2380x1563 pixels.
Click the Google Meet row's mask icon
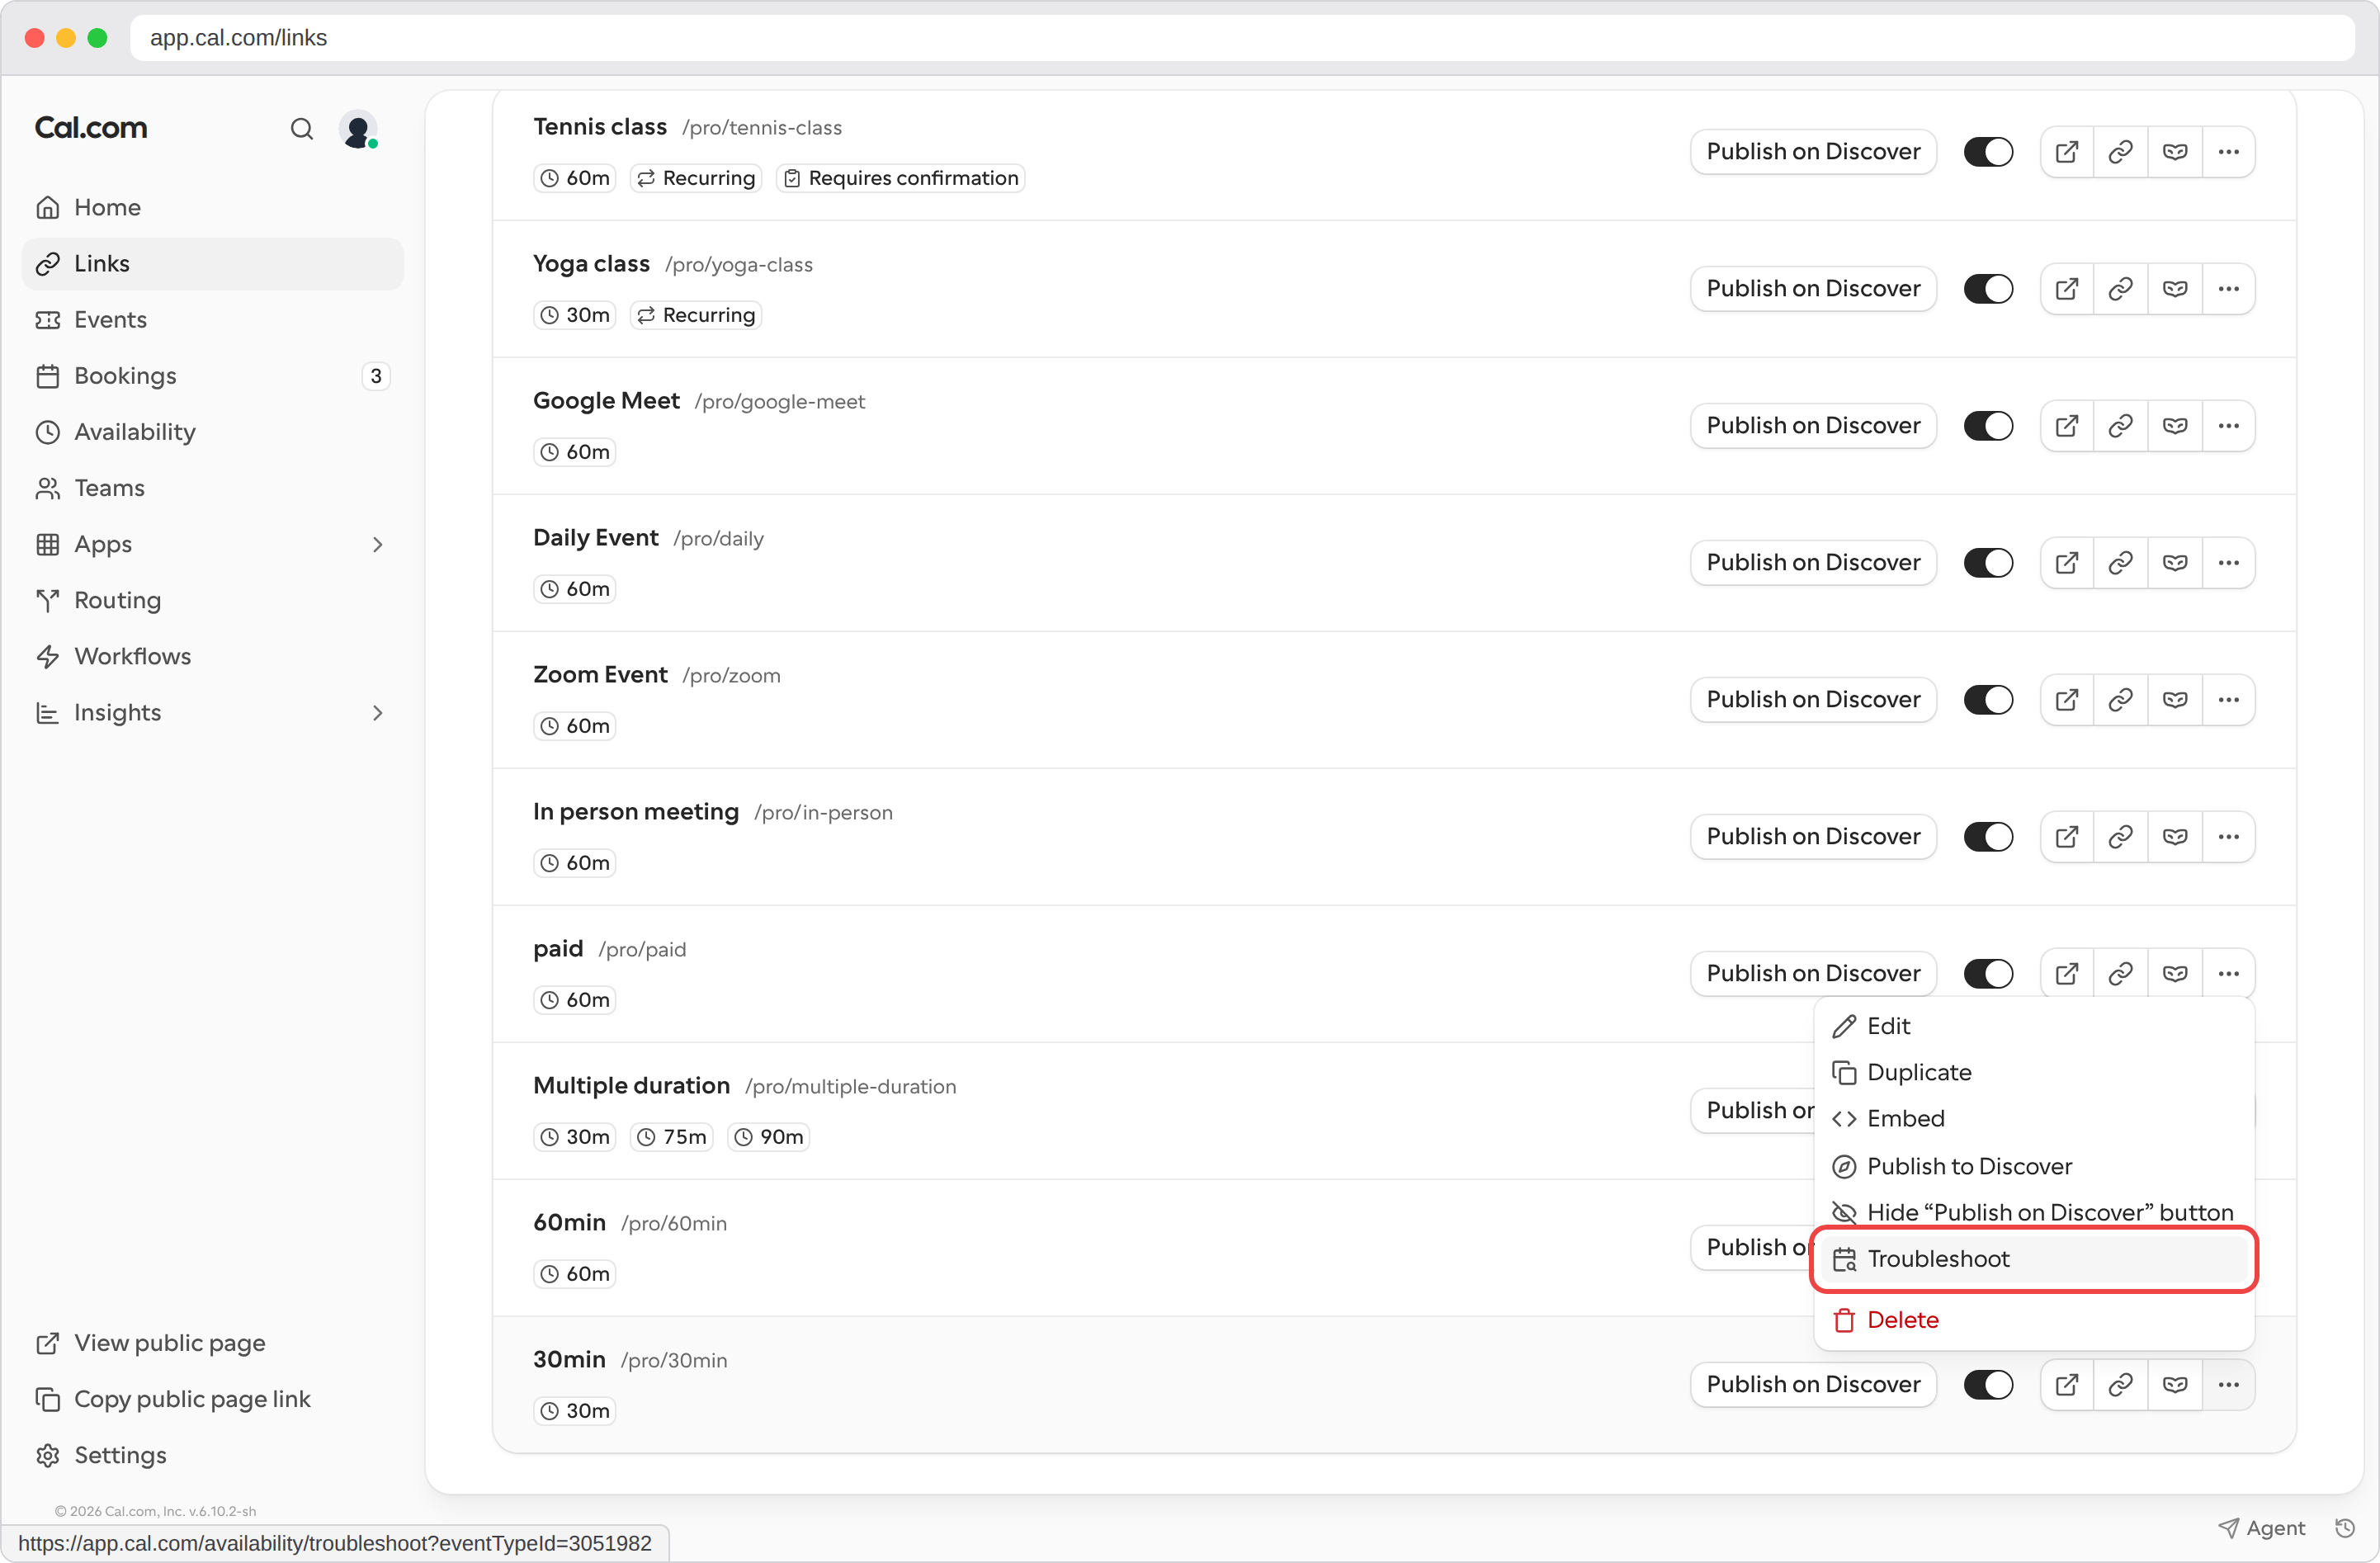(2175, 426)
